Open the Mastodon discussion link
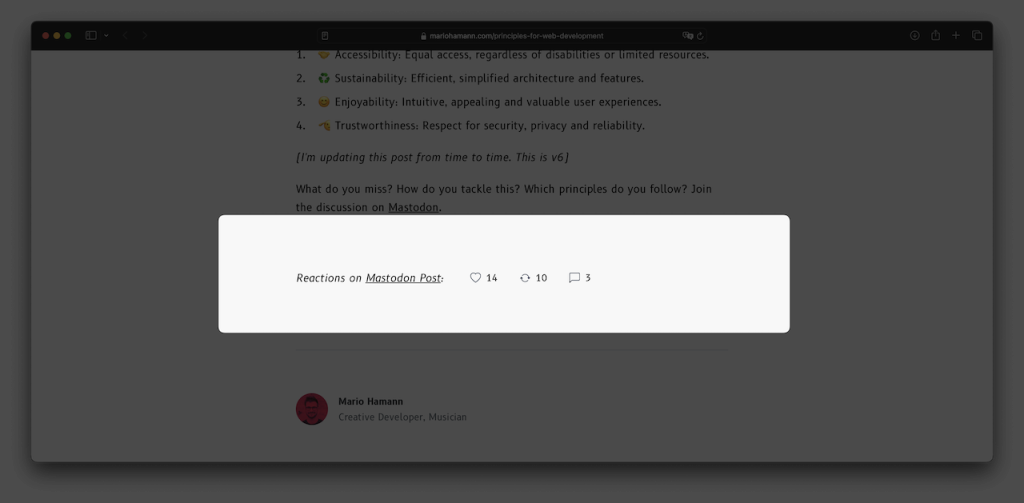 (x=413, y=207)
